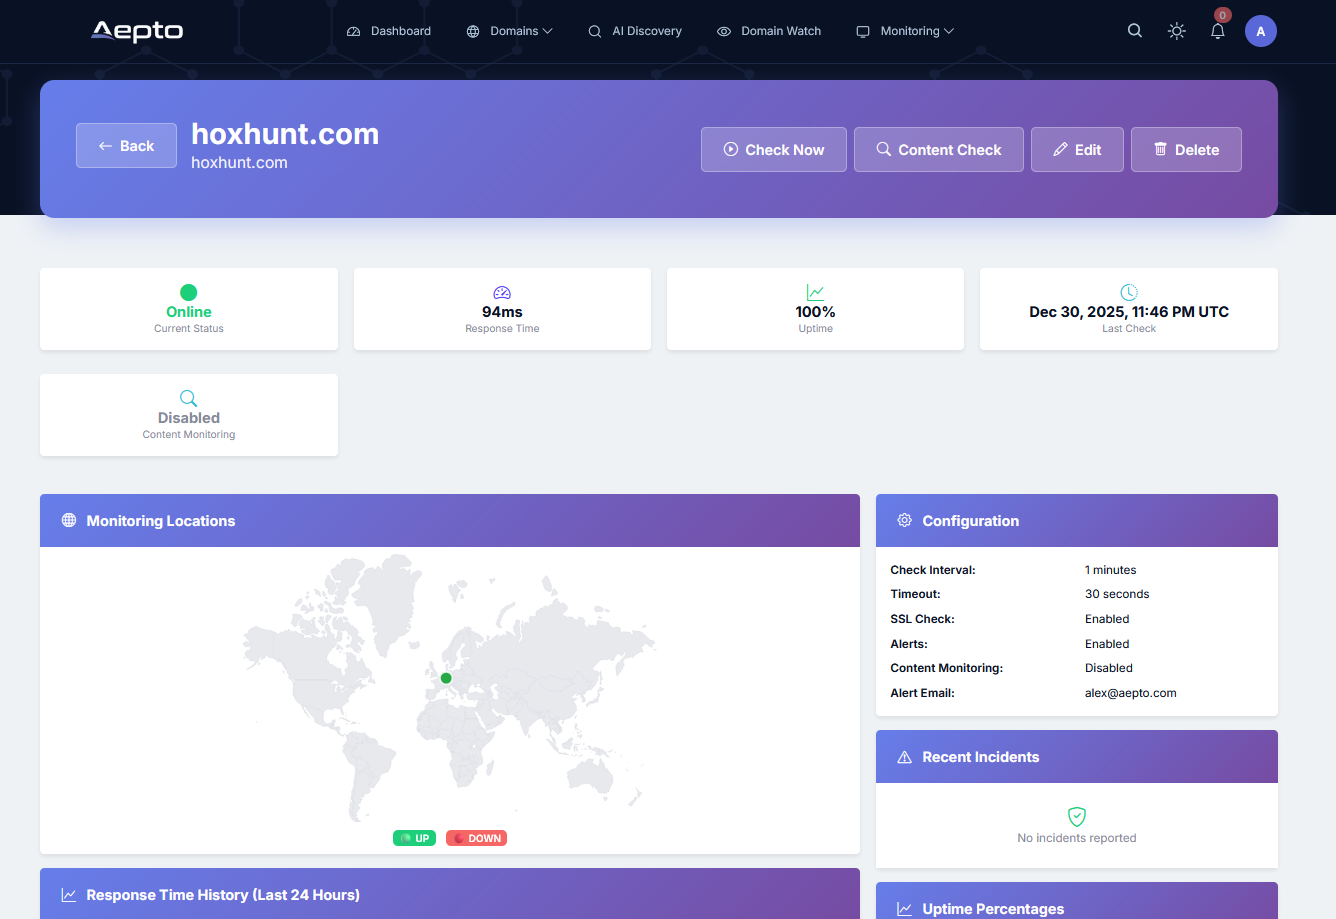Expand the Monitoring navigation dropdown
1336x919 pixels.
[x=904, y=31]
